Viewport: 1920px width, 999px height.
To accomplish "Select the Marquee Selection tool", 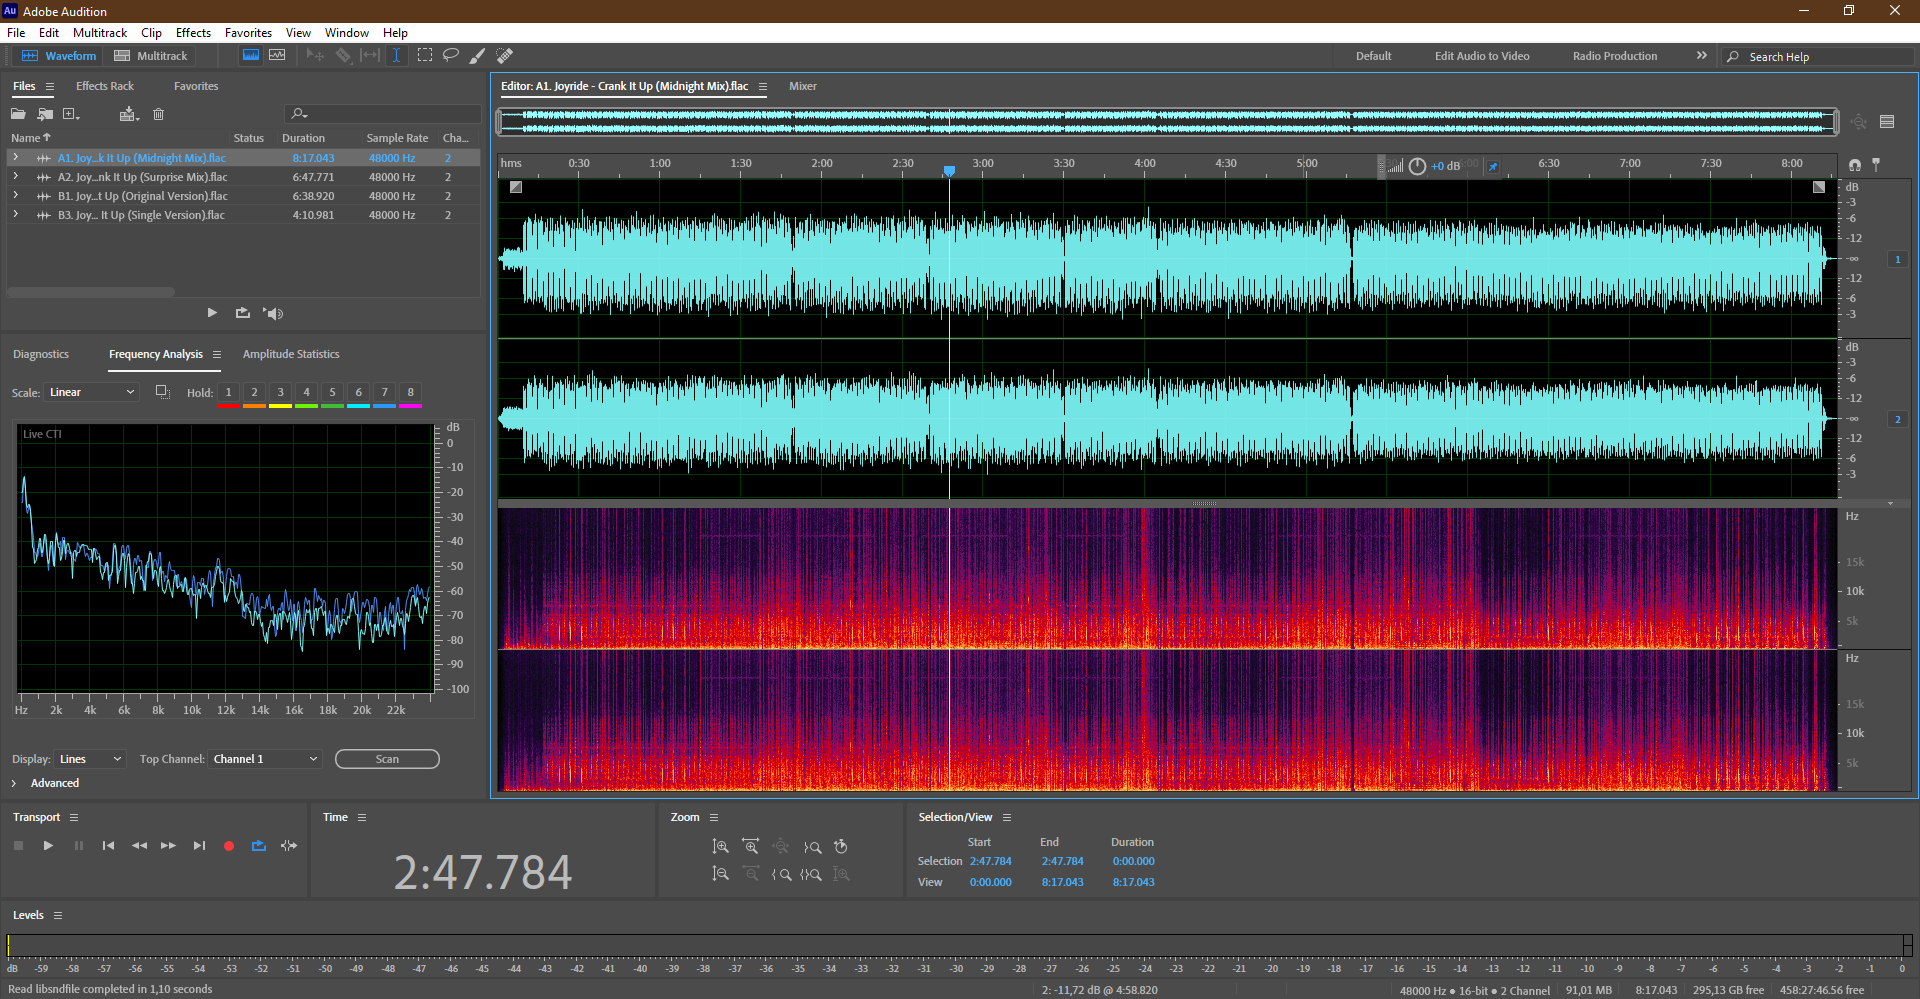I will coord(425,56).
